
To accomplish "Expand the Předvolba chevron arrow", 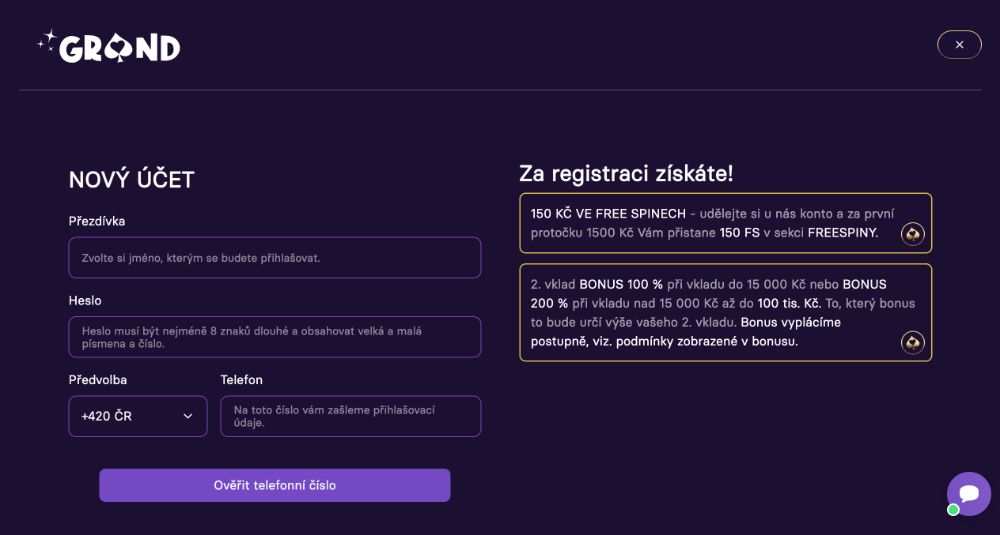I will pyautogui.click(x=188, y=416).
